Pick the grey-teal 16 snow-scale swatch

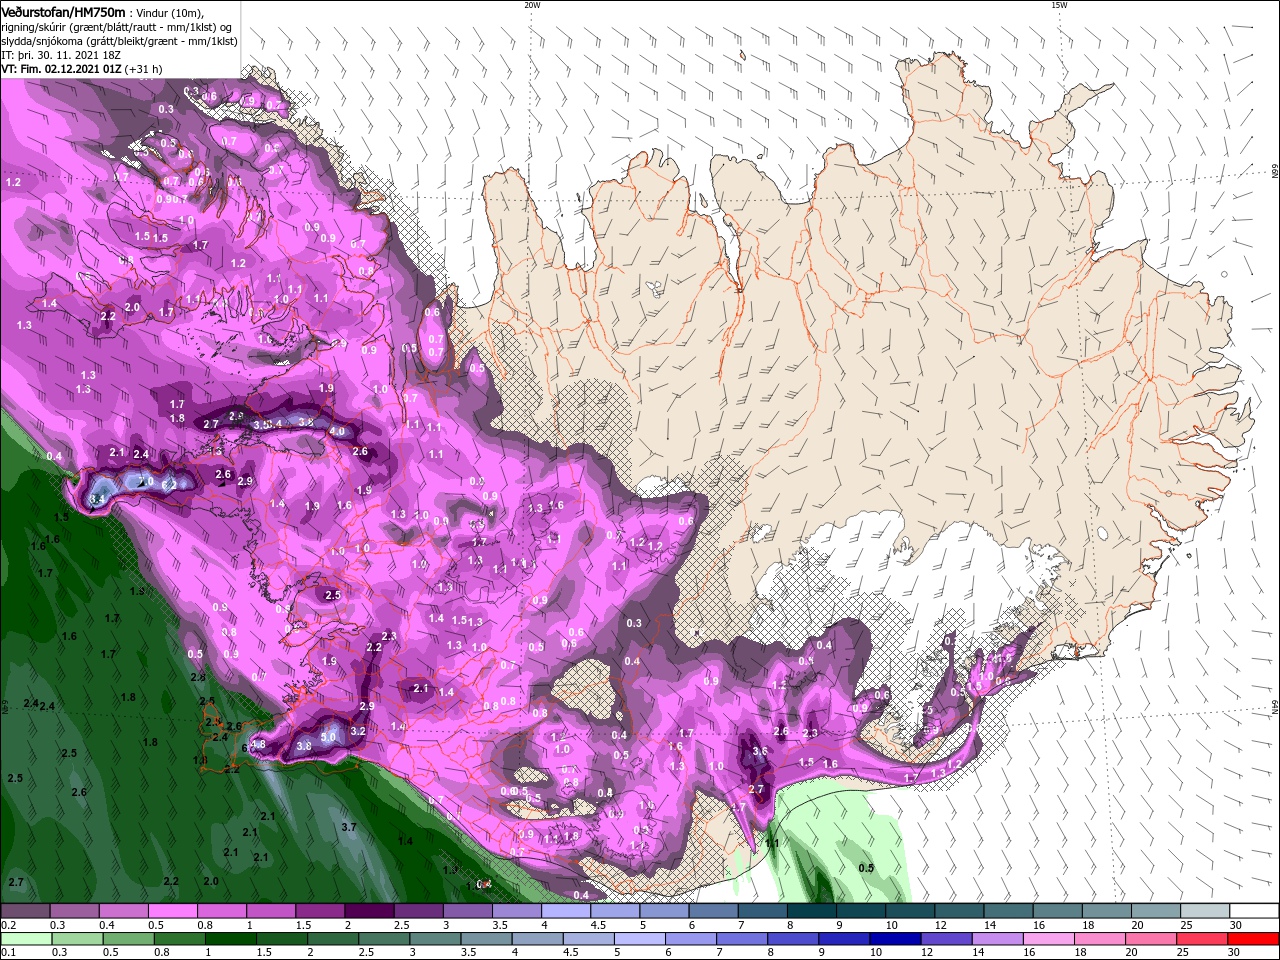point(1056,911)
